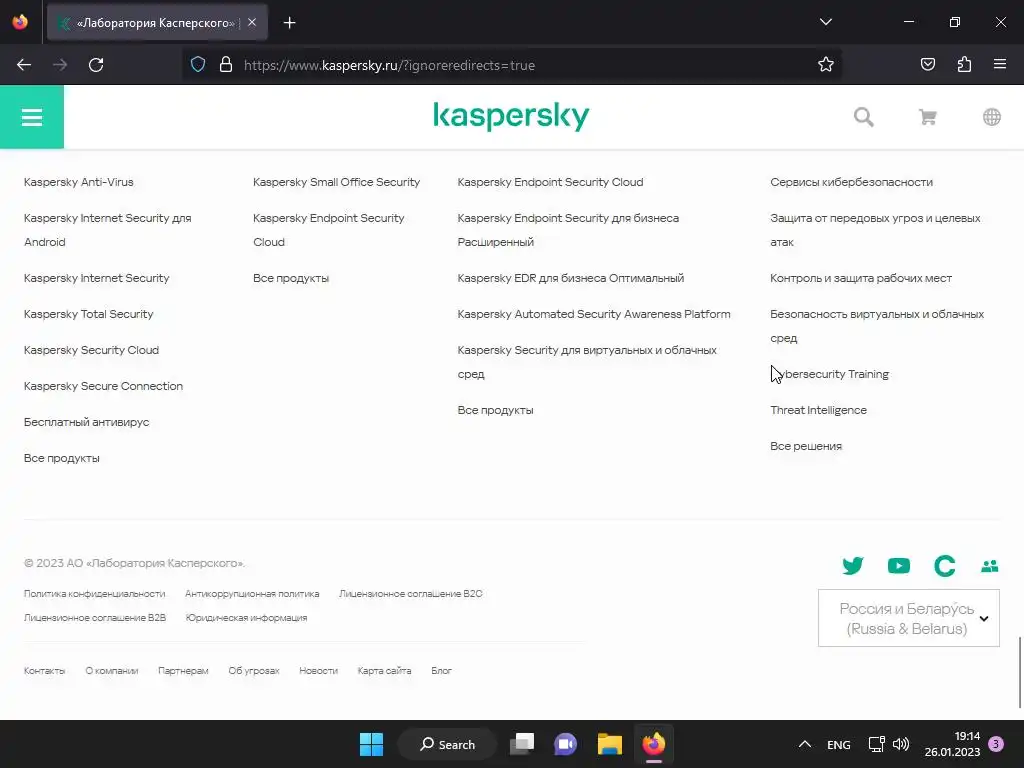Reload the page with the refresh button
Screen dimensions: 1024x768
[96, 65]
